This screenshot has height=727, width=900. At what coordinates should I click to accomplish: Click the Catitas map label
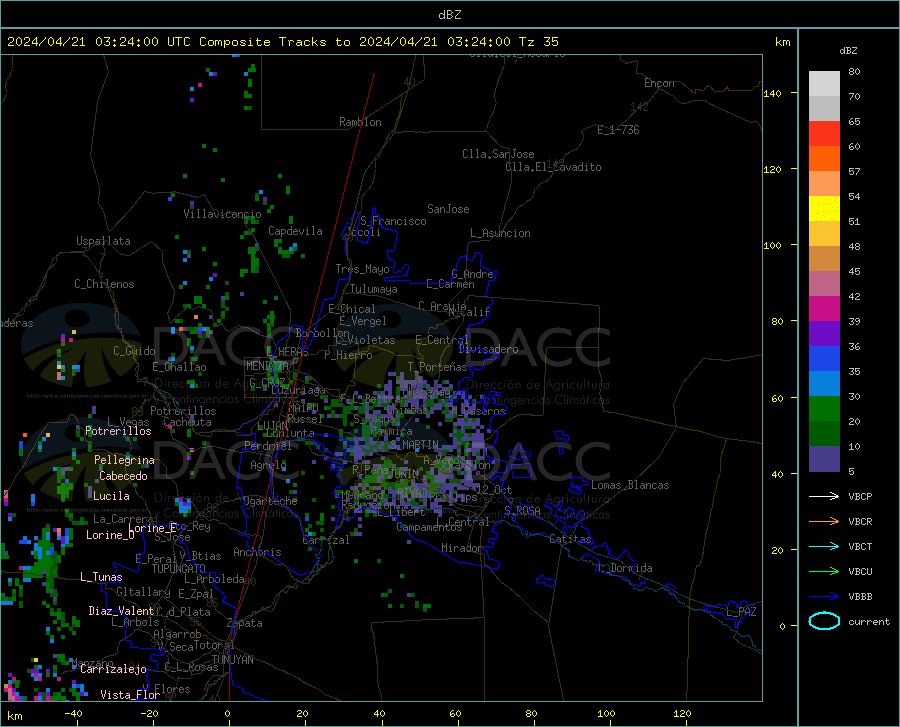[571, 539]
